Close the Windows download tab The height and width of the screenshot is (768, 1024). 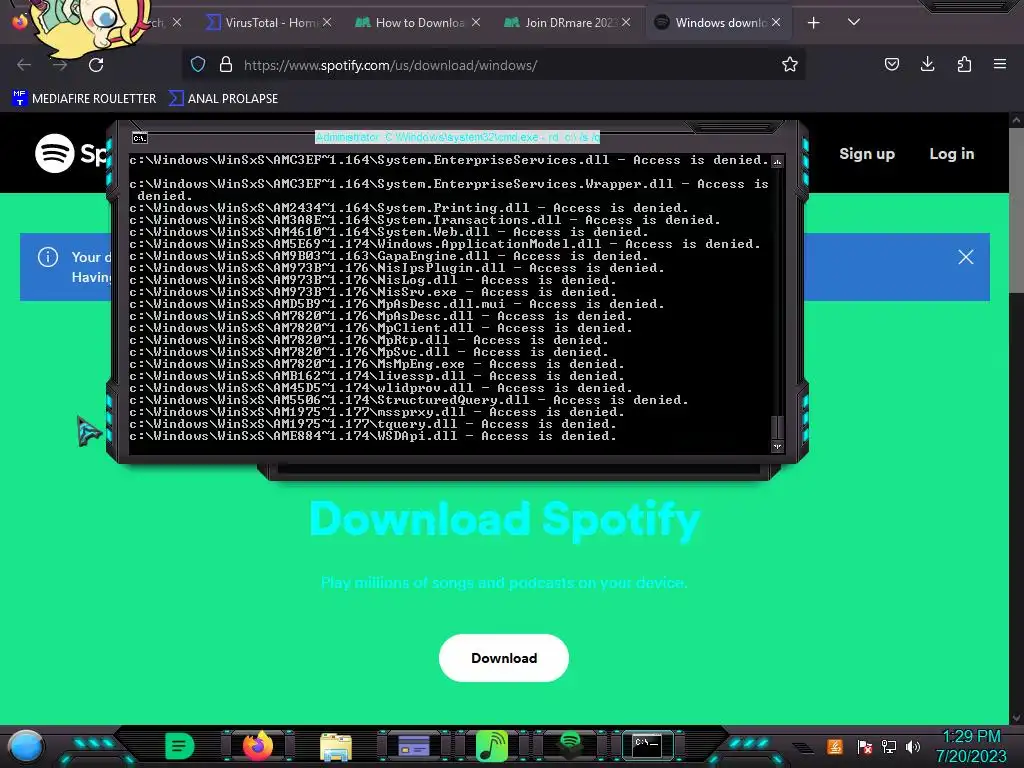[x=776, y=22]
